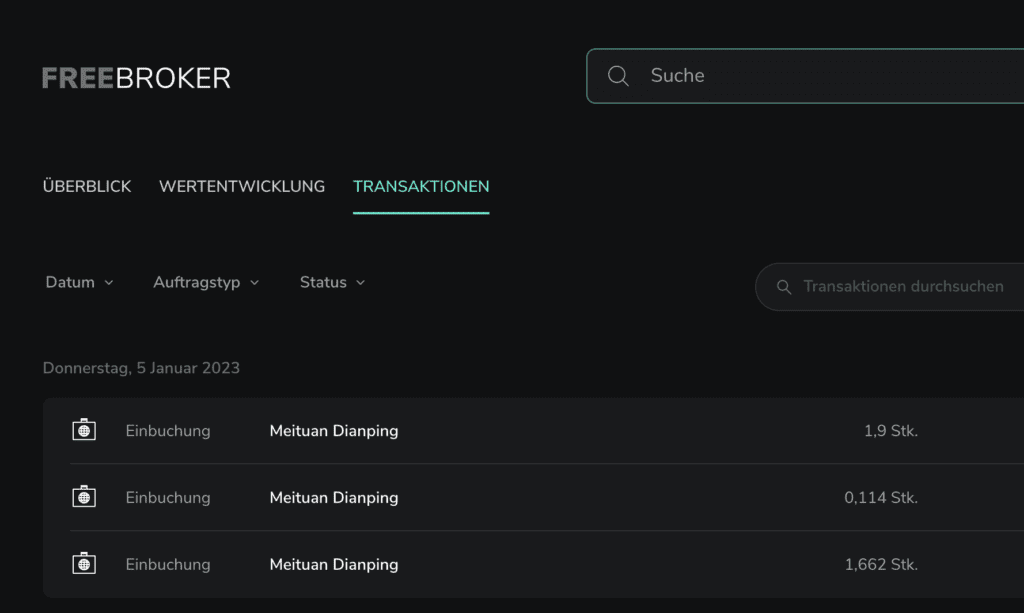Open Meituan Dianping in the 0,114 Stk. row
This screenshot has width=1024, height=613.
(334, 497)
